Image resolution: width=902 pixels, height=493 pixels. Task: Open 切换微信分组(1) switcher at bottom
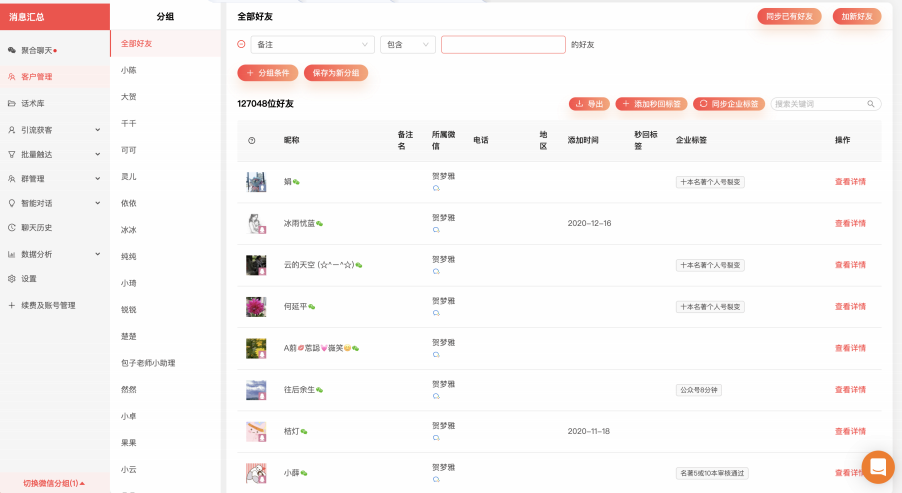(54, 483)
